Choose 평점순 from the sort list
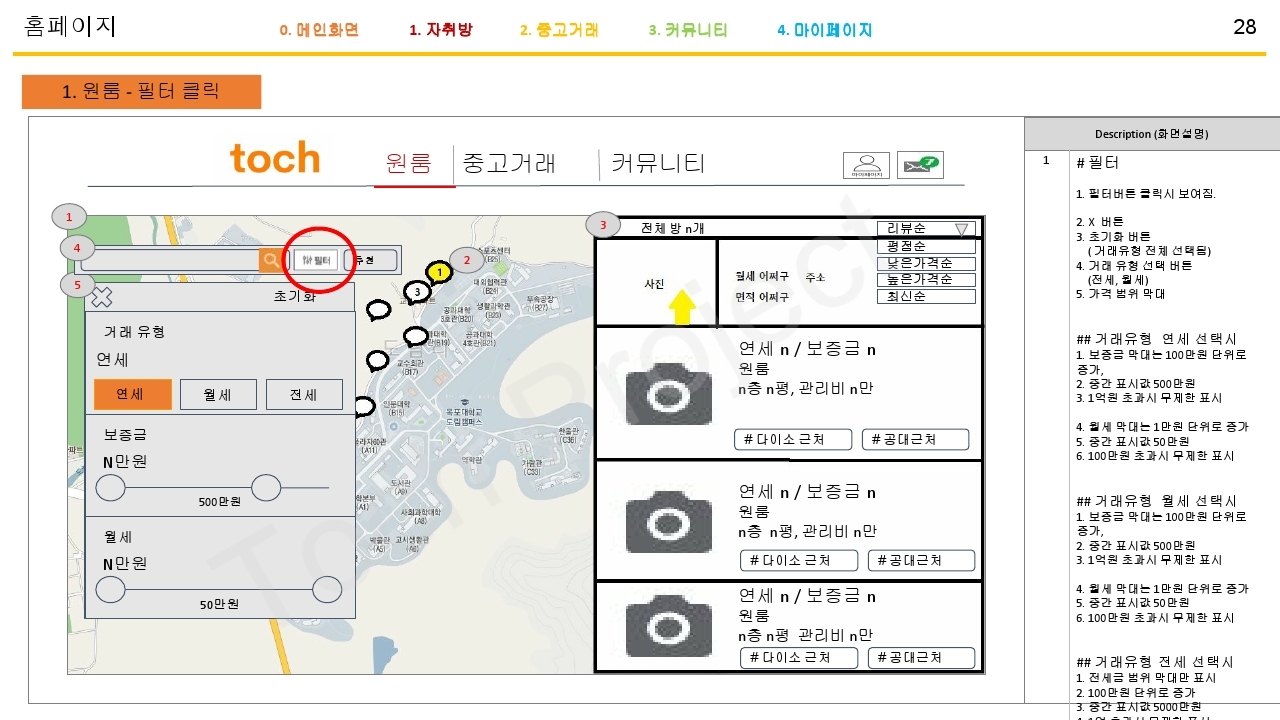 tap(926, 246)
